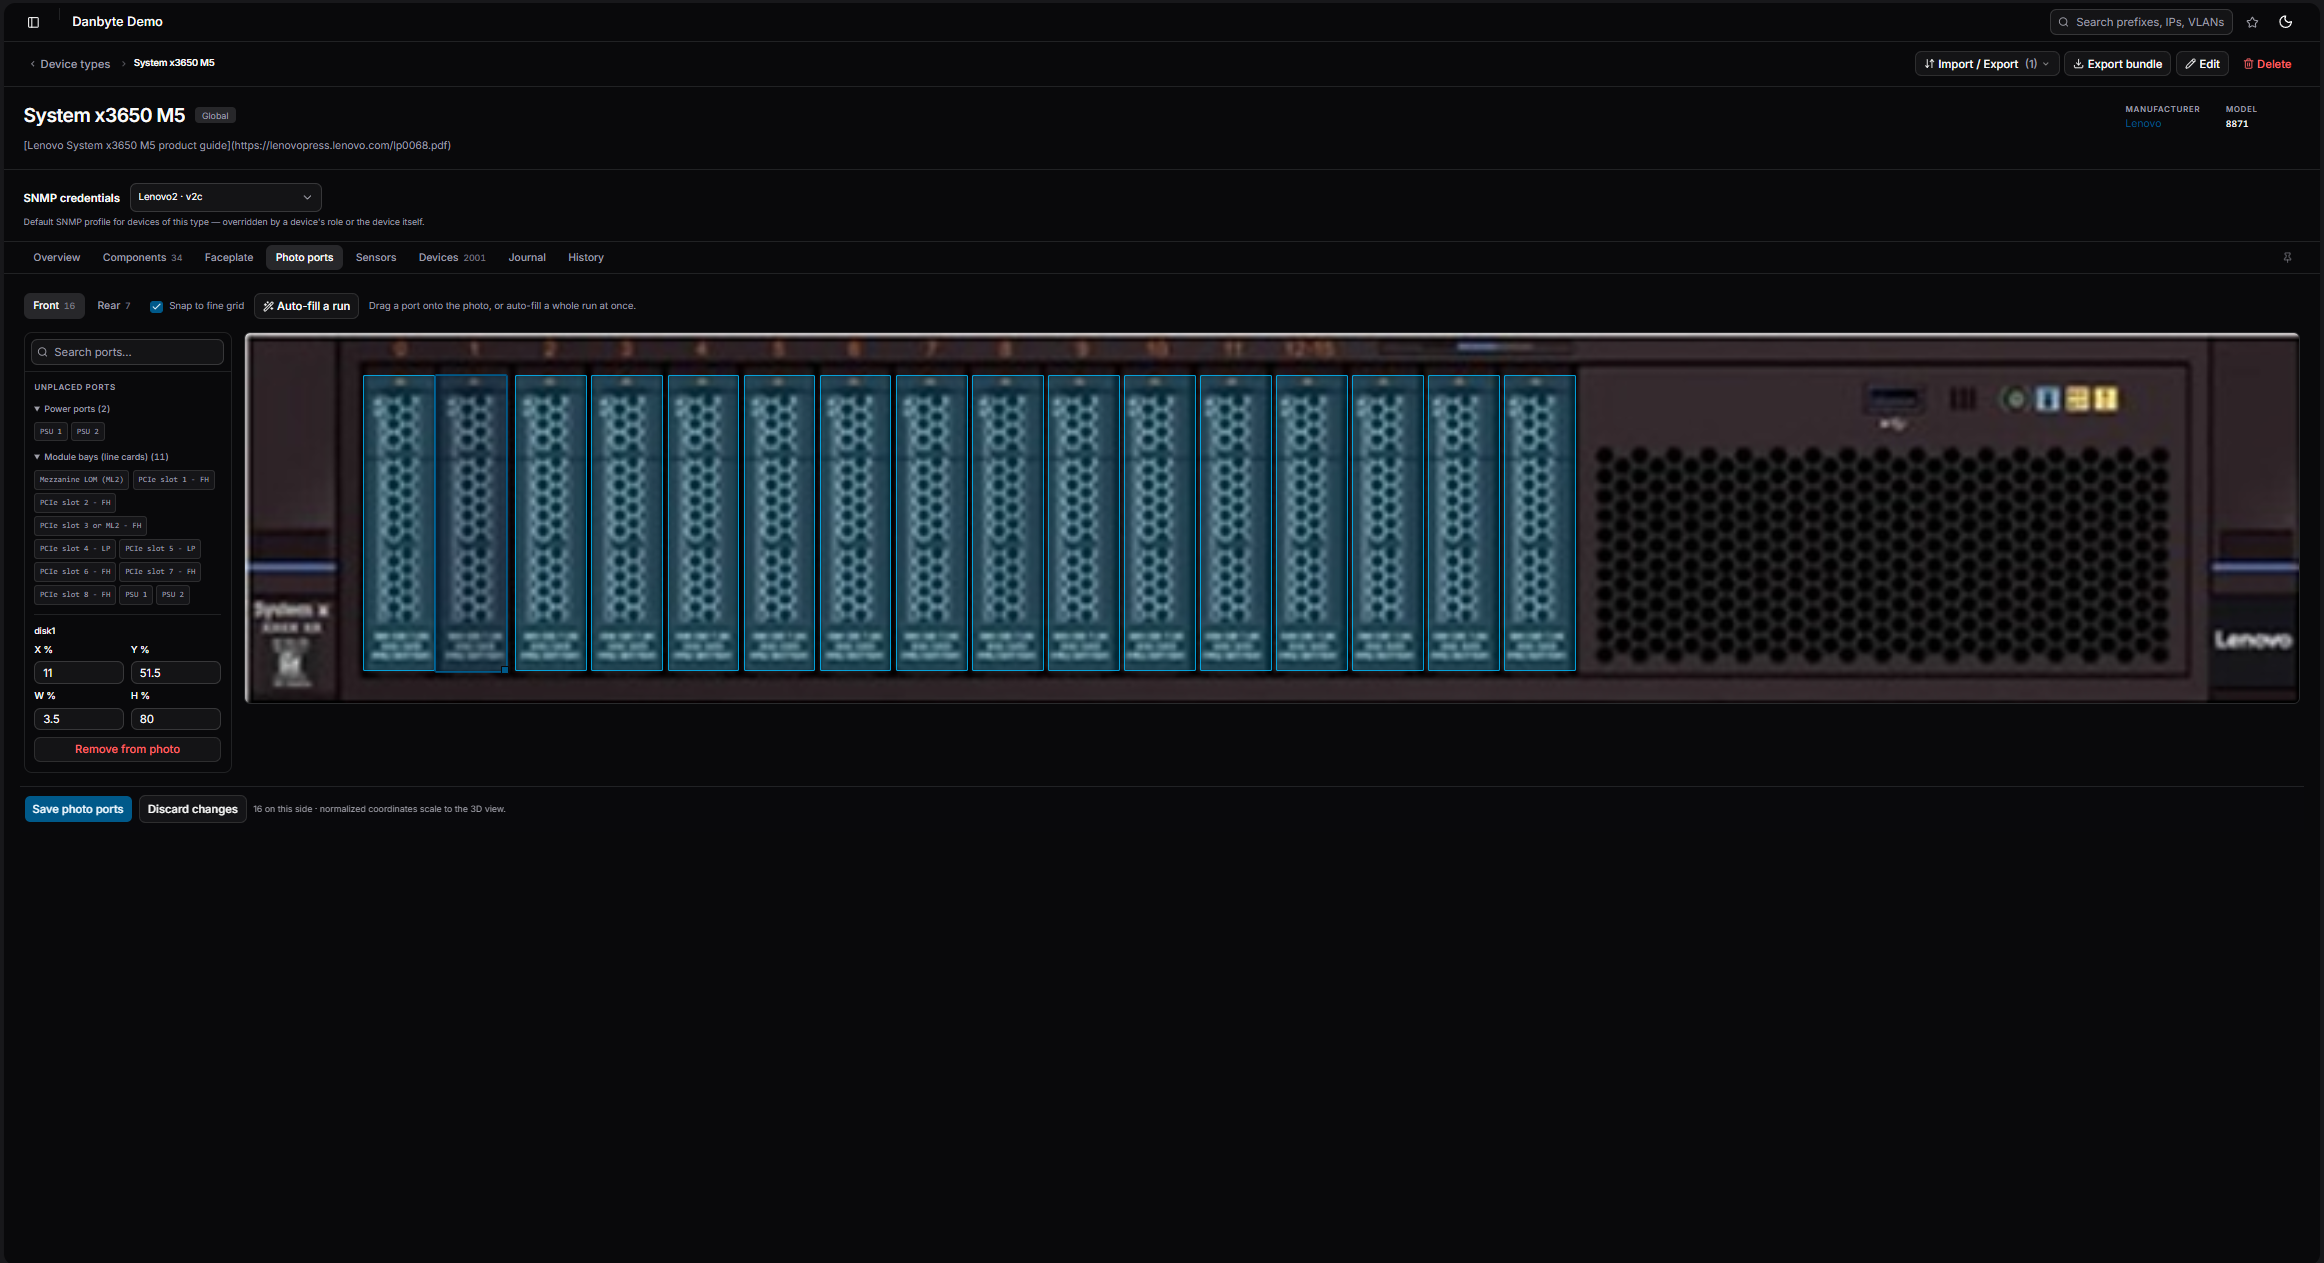Select the drive bay overlay under label 5
This screenshot has width=2324, height=1263.
coord(779,522)
